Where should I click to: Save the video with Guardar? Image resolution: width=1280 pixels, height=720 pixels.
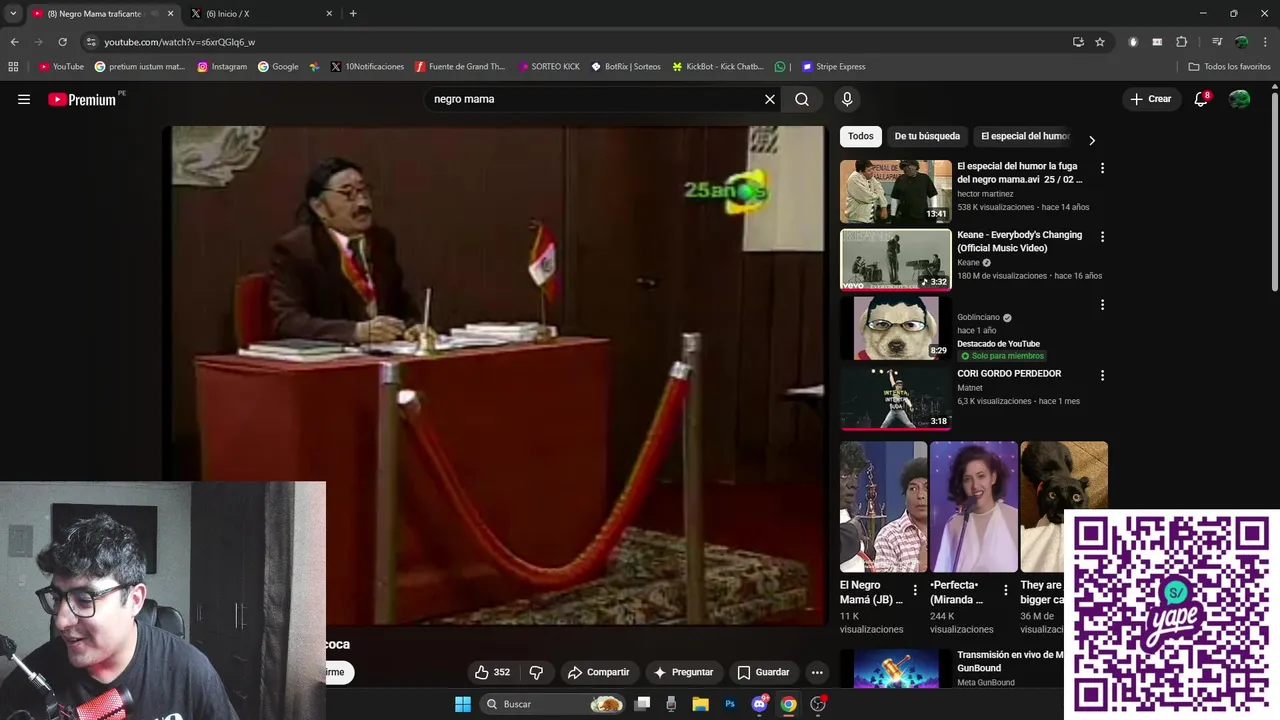click(x=763, y=672)
